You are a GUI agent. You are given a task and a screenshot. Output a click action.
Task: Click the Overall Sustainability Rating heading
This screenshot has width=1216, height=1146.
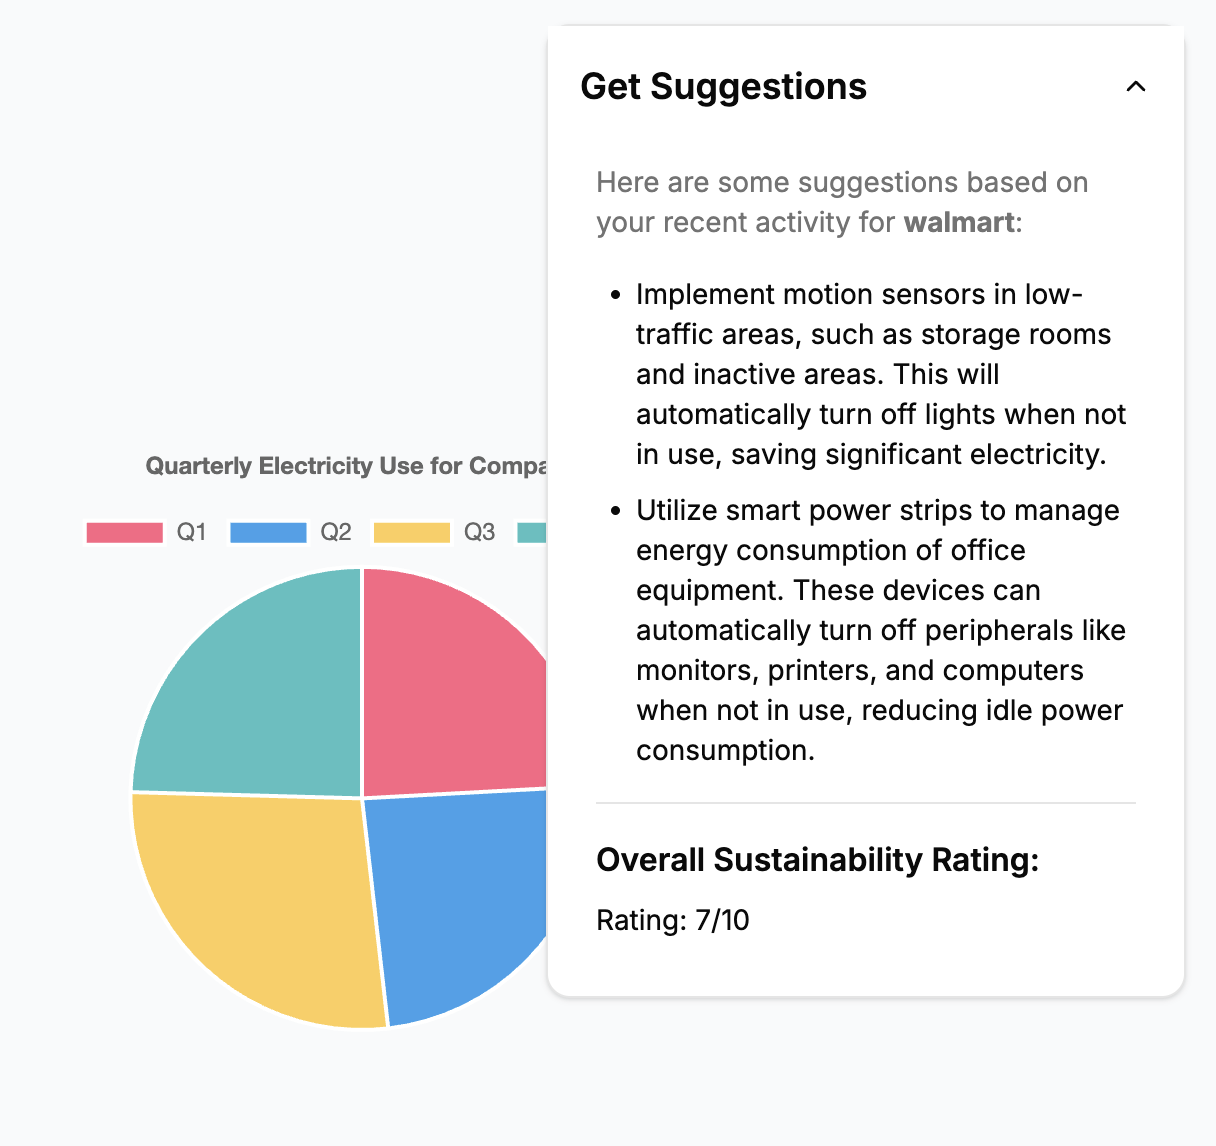[x=817, y=860]
